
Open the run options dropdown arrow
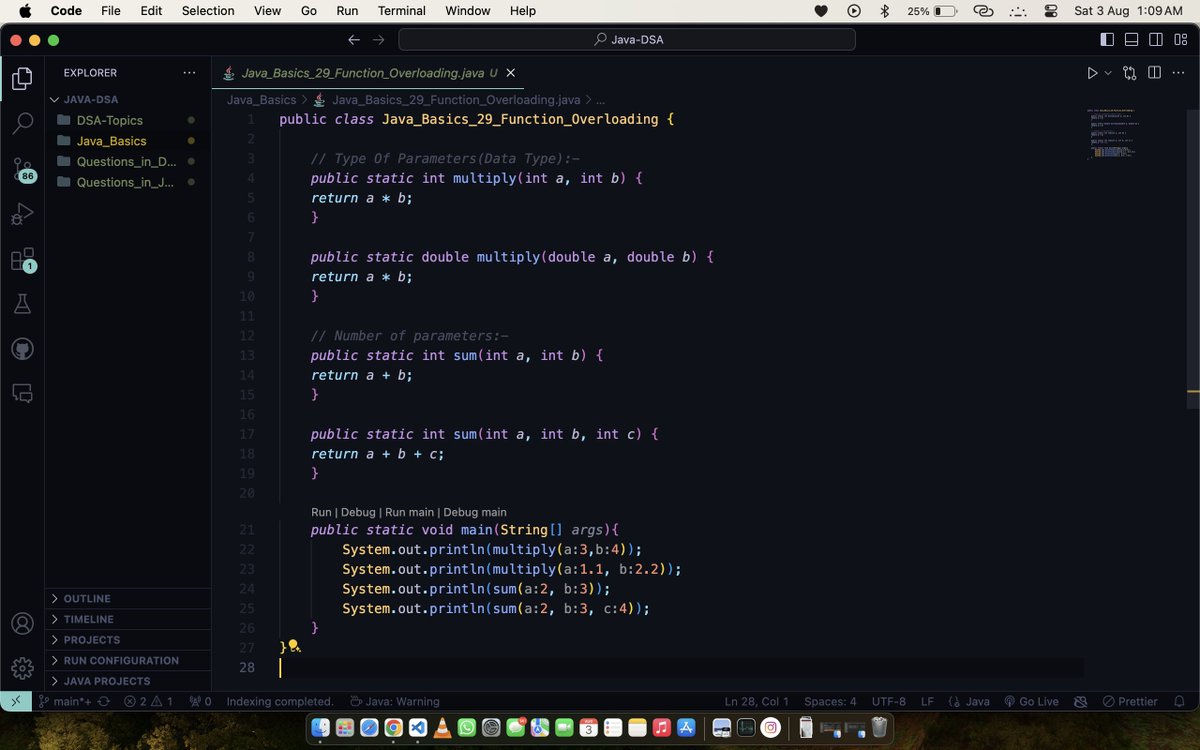[1108, 73]
